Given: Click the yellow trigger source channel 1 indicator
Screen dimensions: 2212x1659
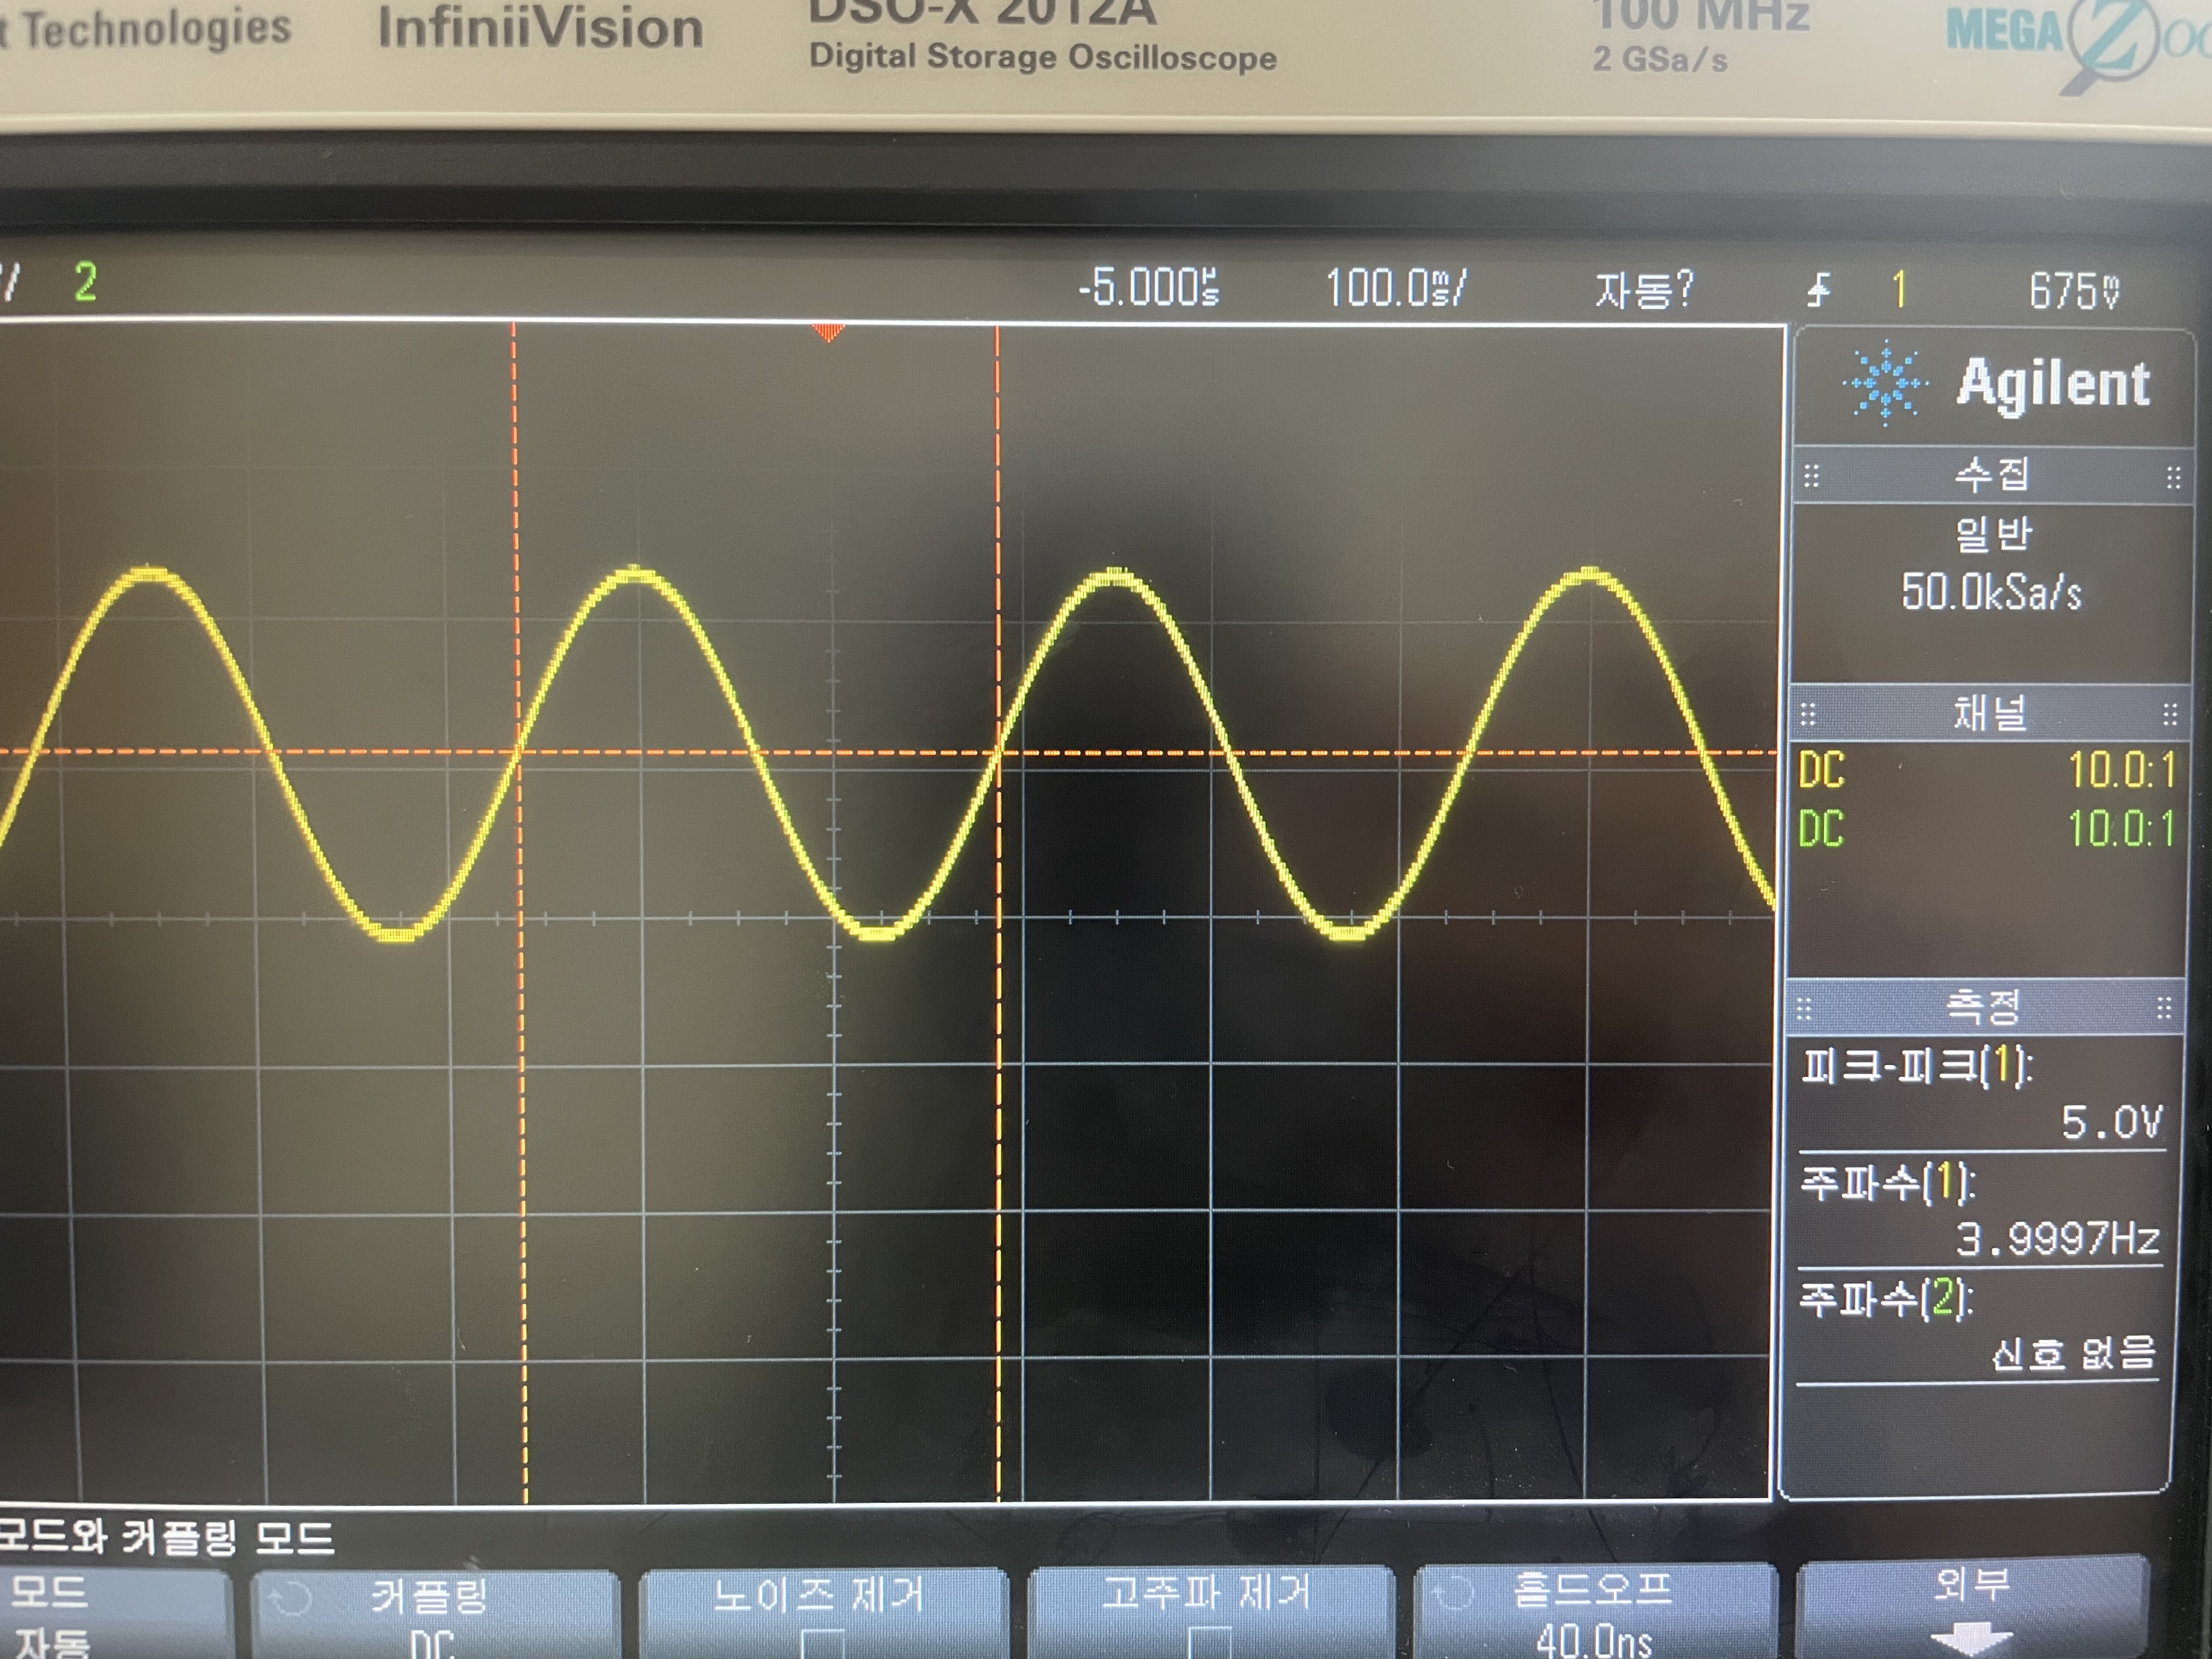Looking at the screenshot, I should (1899, 291).
